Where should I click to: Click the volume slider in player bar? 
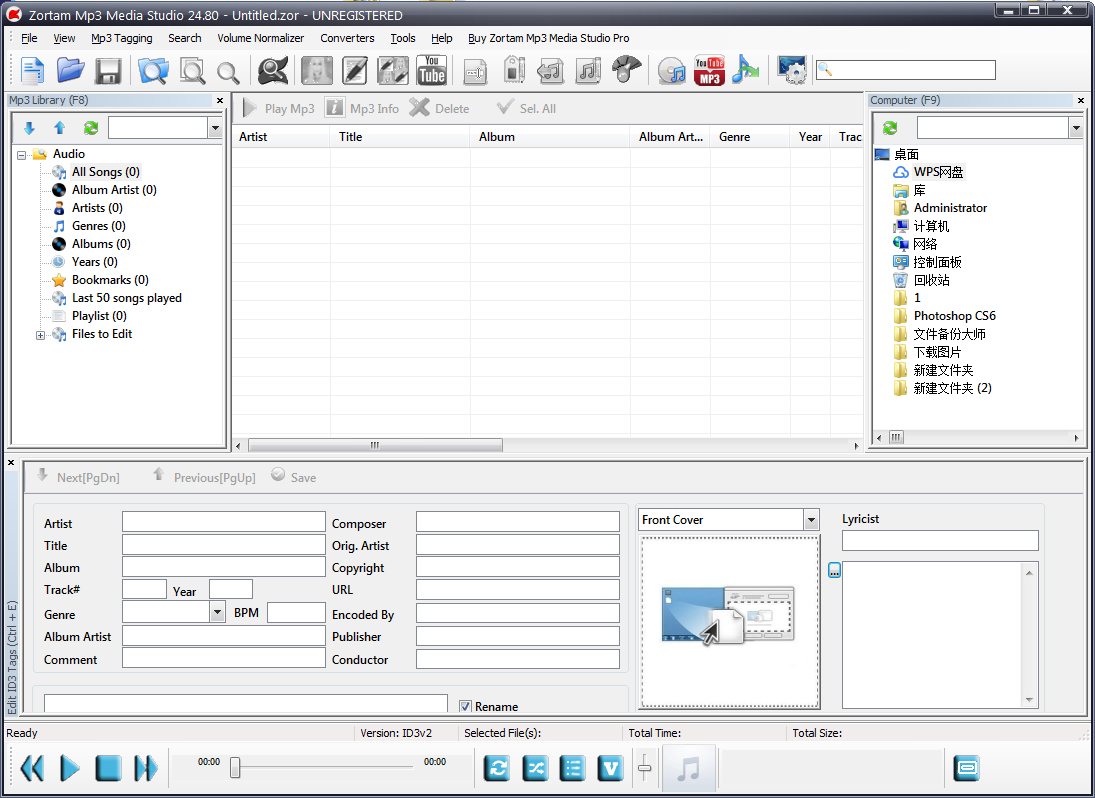645,768
